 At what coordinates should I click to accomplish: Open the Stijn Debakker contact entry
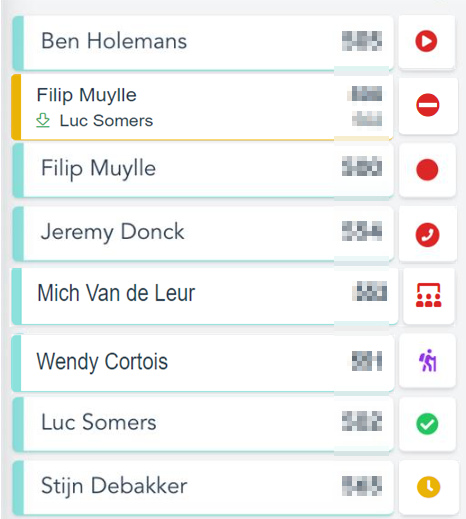click(x=203, y=487)
